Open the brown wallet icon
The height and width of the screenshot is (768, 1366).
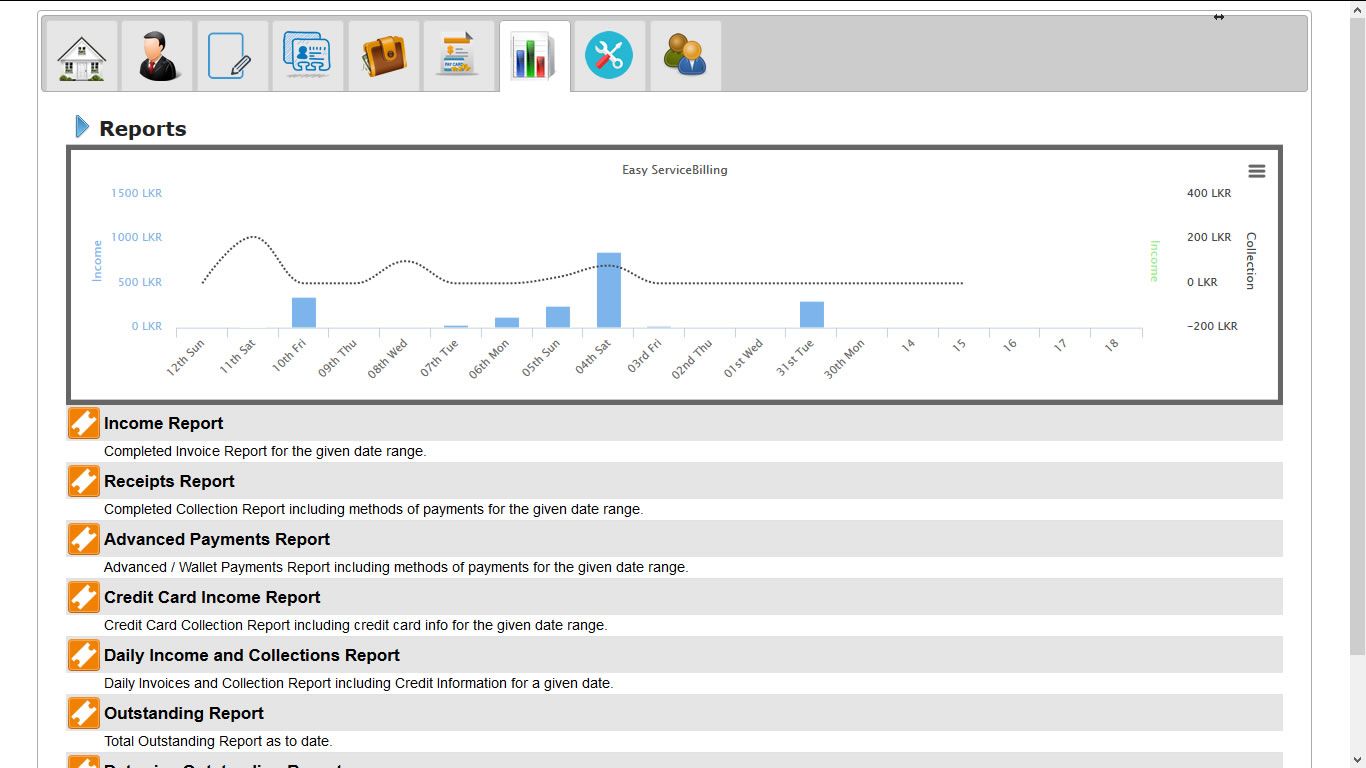click(384, 56)
